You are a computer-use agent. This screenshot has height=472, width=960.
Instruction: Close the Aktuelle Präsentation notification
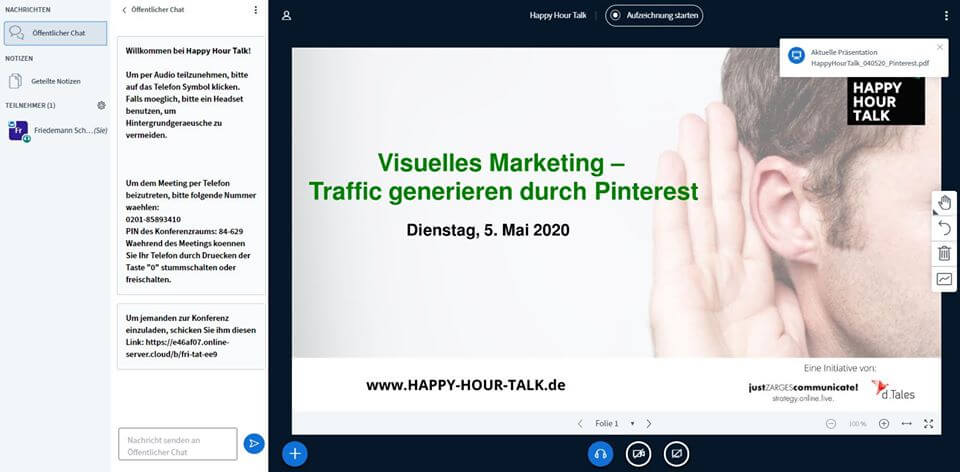(940, 47)
